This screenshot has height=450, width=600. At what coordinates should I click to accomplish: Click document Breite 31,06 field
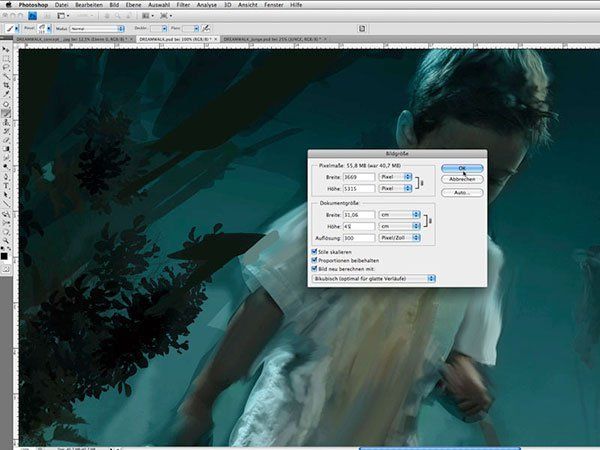point(359,215)
